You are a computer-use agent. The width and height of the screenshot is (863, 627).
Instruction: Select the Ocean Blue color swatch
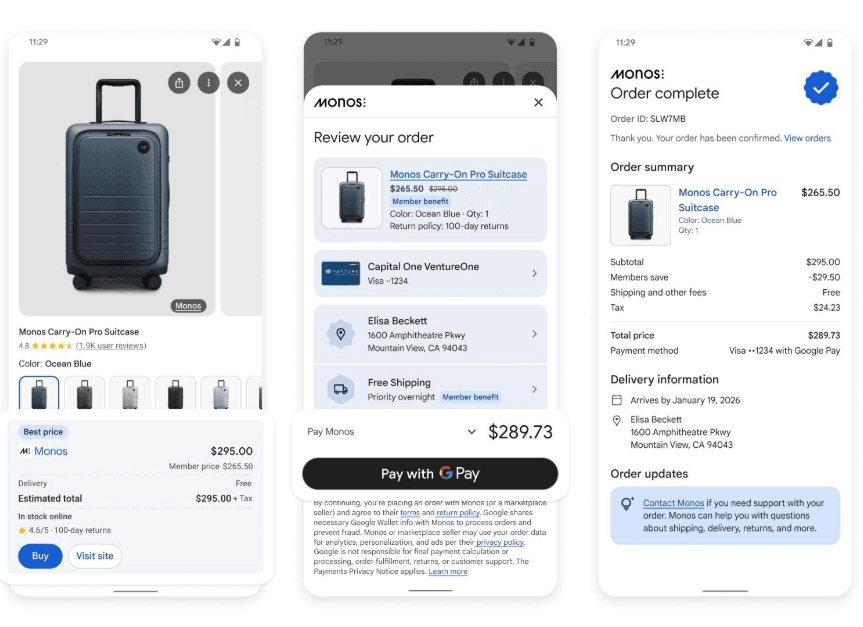coord(39,392)
